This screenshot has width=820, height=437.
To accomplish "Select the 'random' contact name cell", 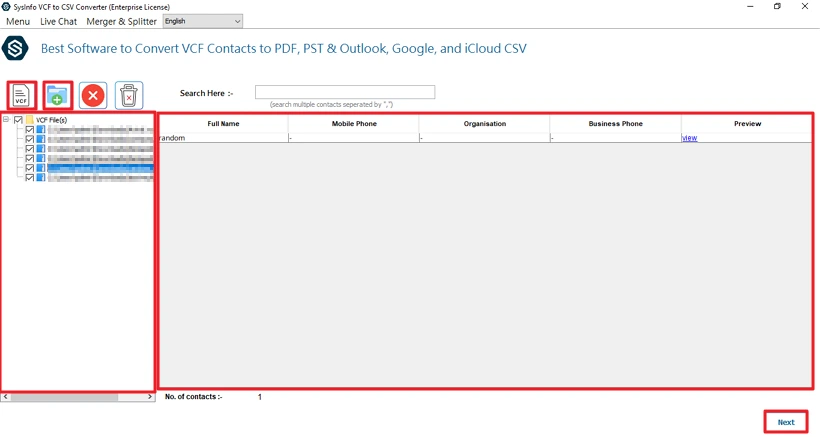I will pyautogui.click(x=223, y=138).
